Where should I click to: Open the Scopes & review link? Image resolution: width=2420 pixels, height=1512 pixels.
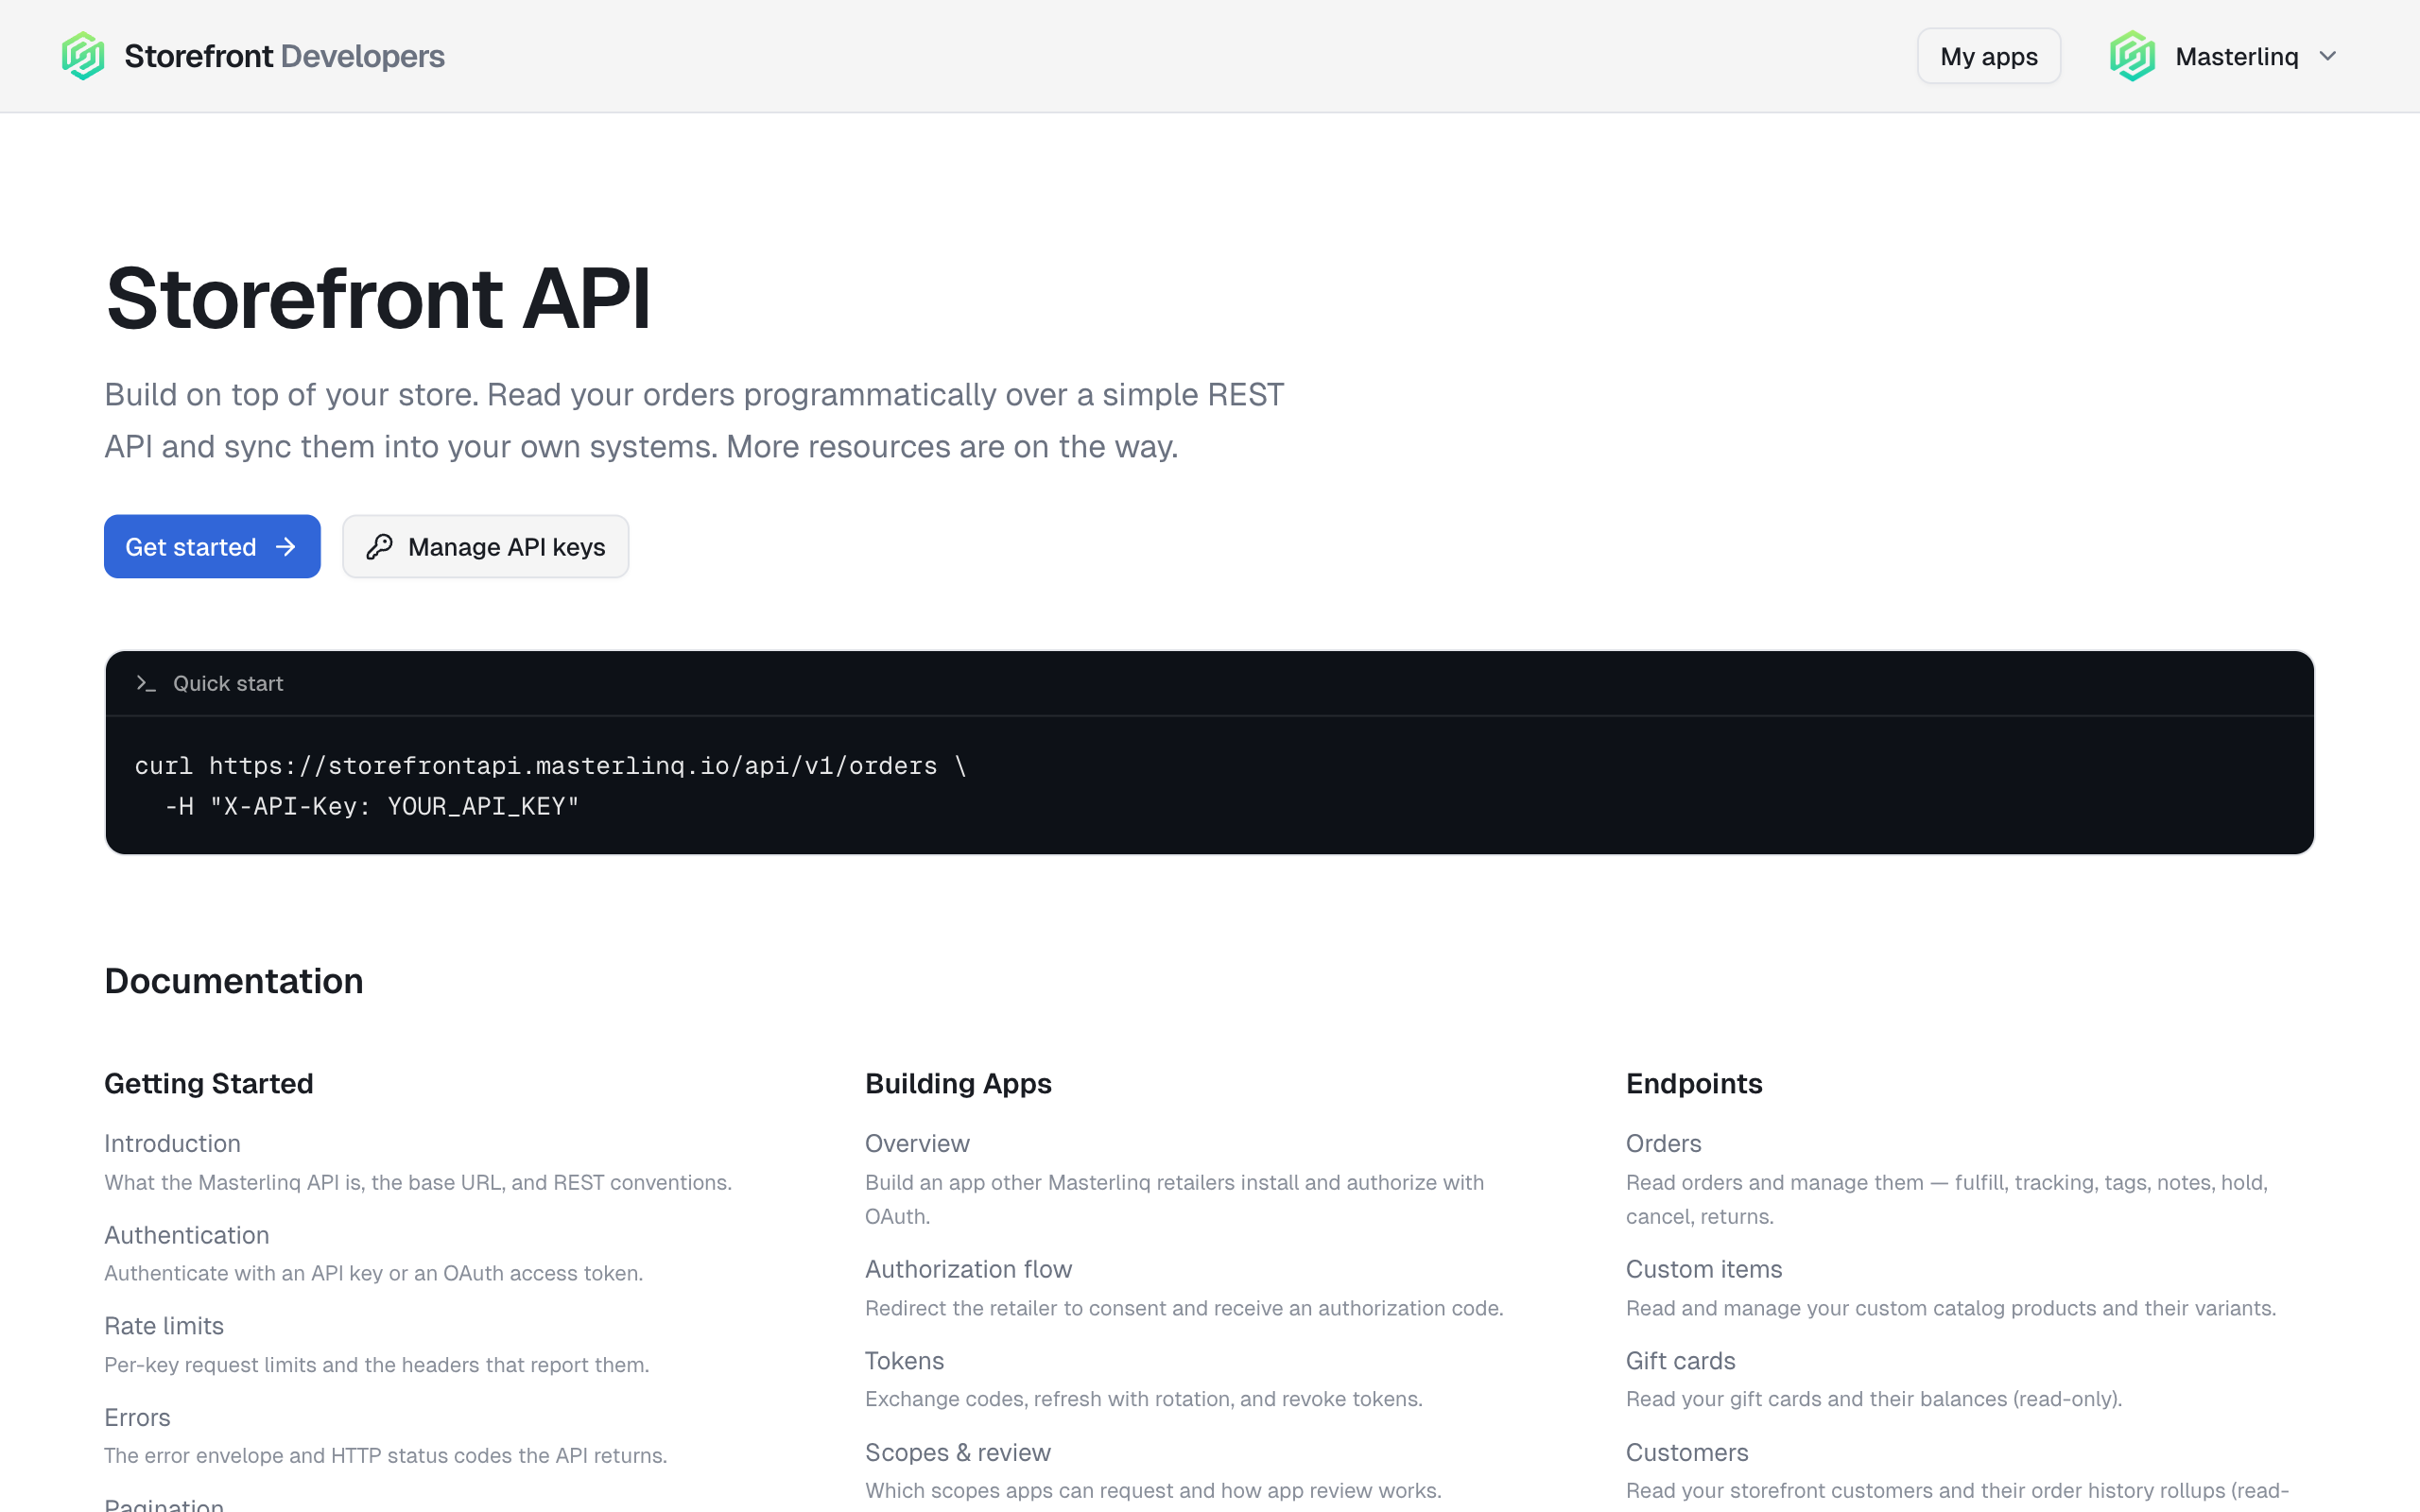[957, 1452]
